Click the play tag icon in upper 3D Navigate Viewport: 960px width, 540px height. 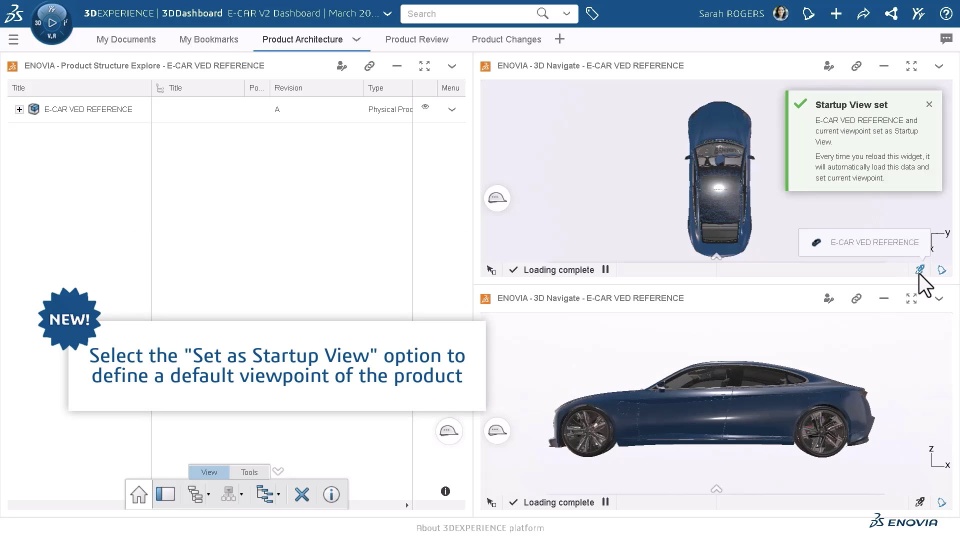pyautogui.click(x=942, y=269)
